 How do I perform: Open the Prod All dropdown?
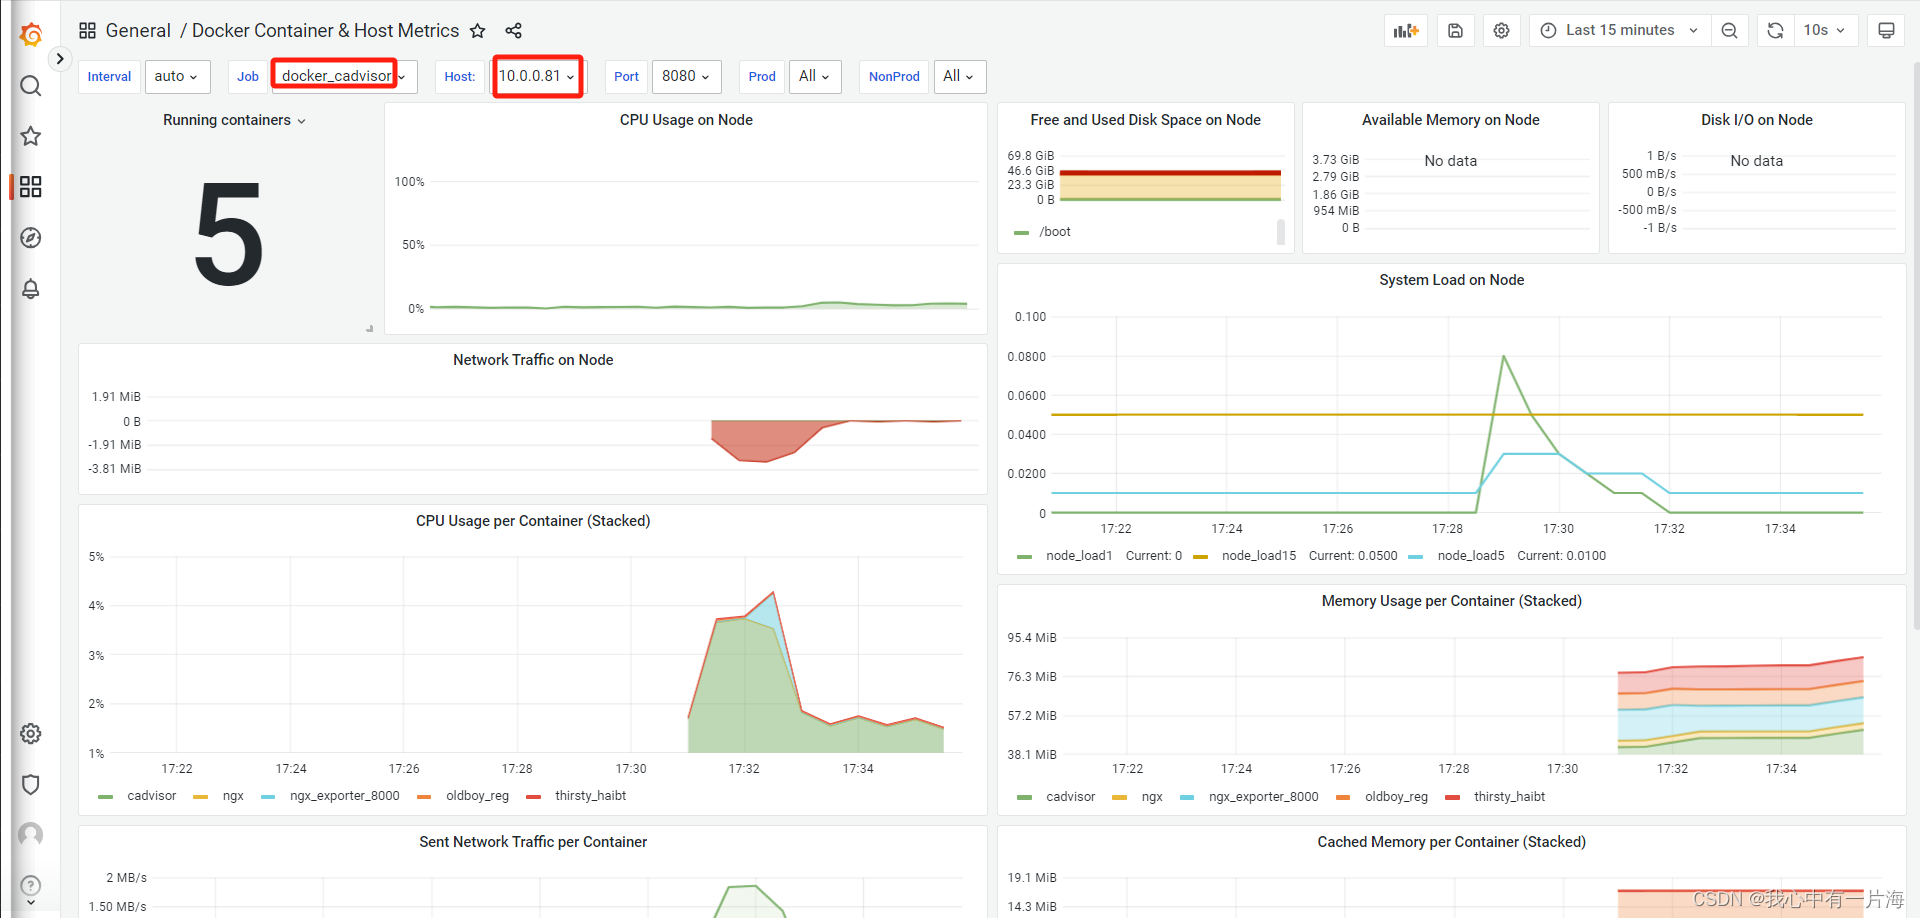(x=815, y=77)
